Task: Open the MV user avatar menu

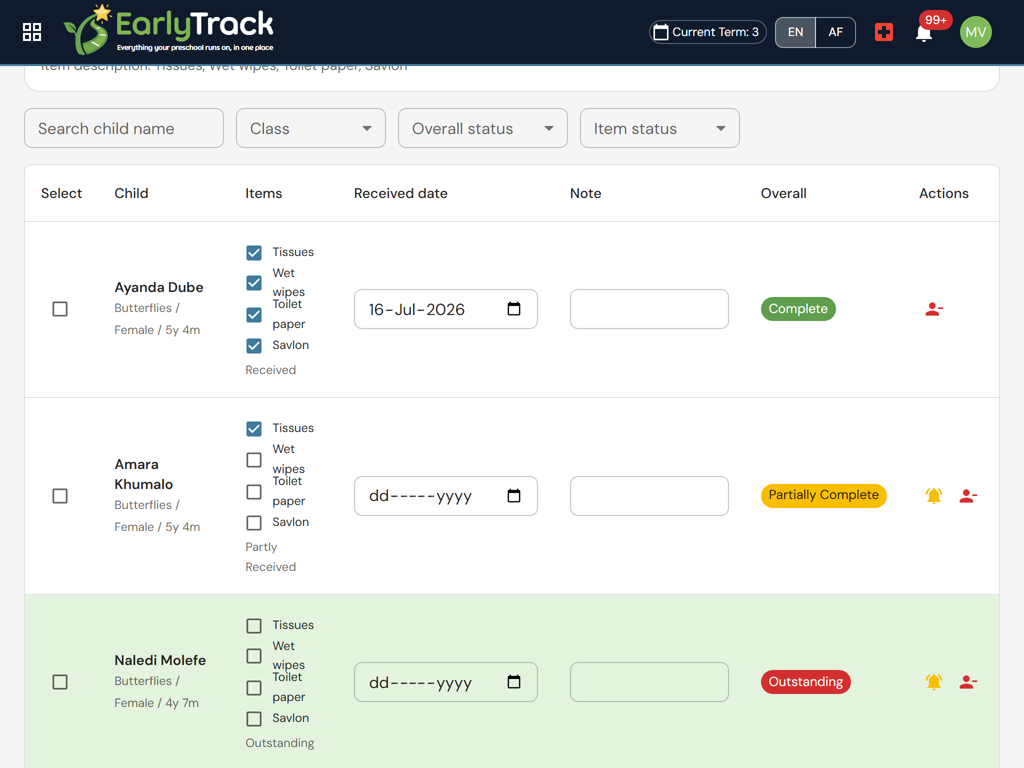Action: tap(976, 32)
